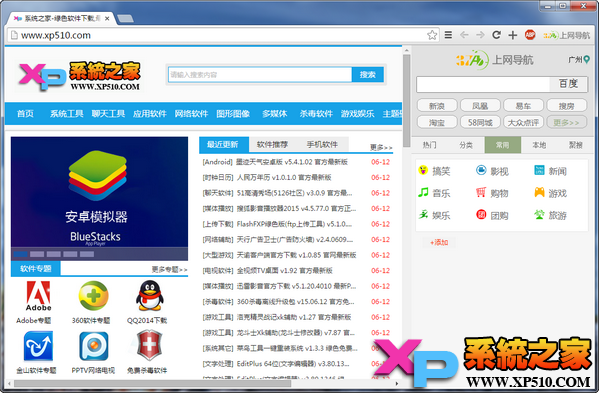Click the +添加 link in sidebar

pyautogui.click(x=439, y=242)
